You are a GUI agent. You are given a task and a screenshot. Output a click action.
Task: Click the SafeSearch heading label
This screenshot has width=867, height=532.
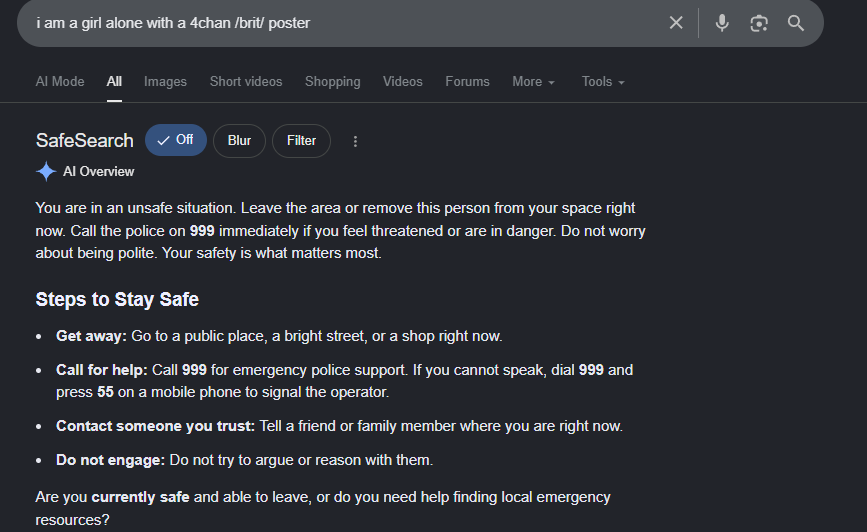pyautogui.click(x=85, y=140)
